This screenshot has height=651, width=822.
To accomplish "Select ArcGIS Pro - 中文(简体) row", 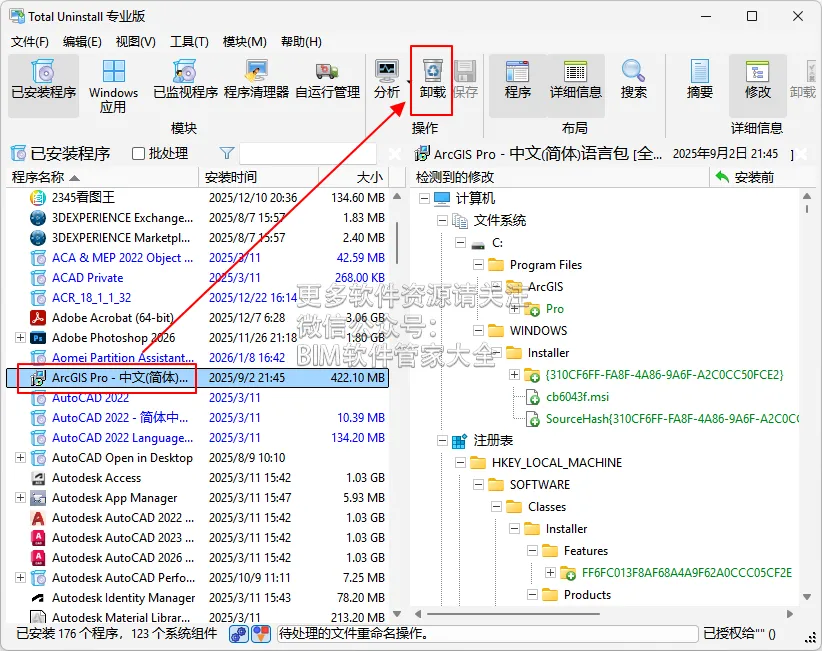I will (197, 378).
